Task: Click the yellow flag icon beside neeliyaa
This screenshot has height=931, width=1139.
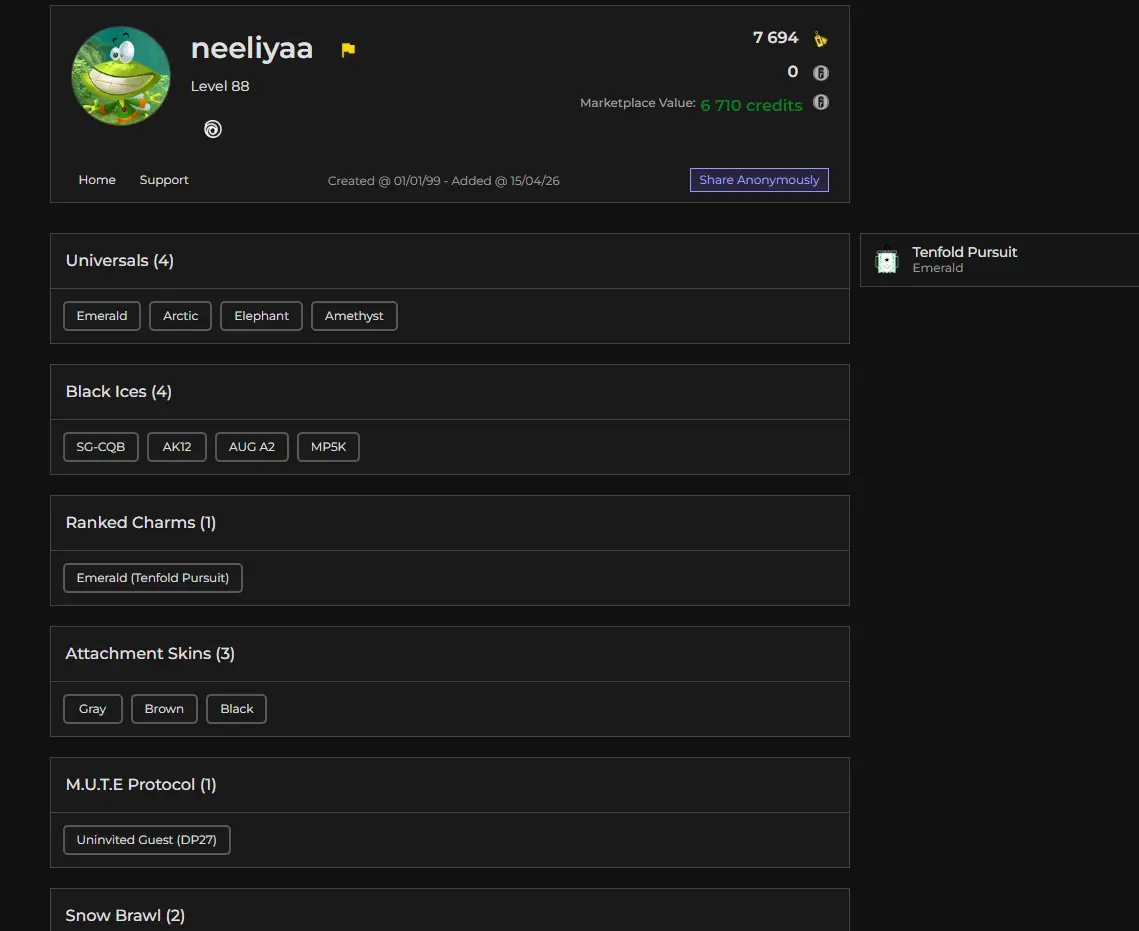Action: pyautogui.click(x=348, y=50)
